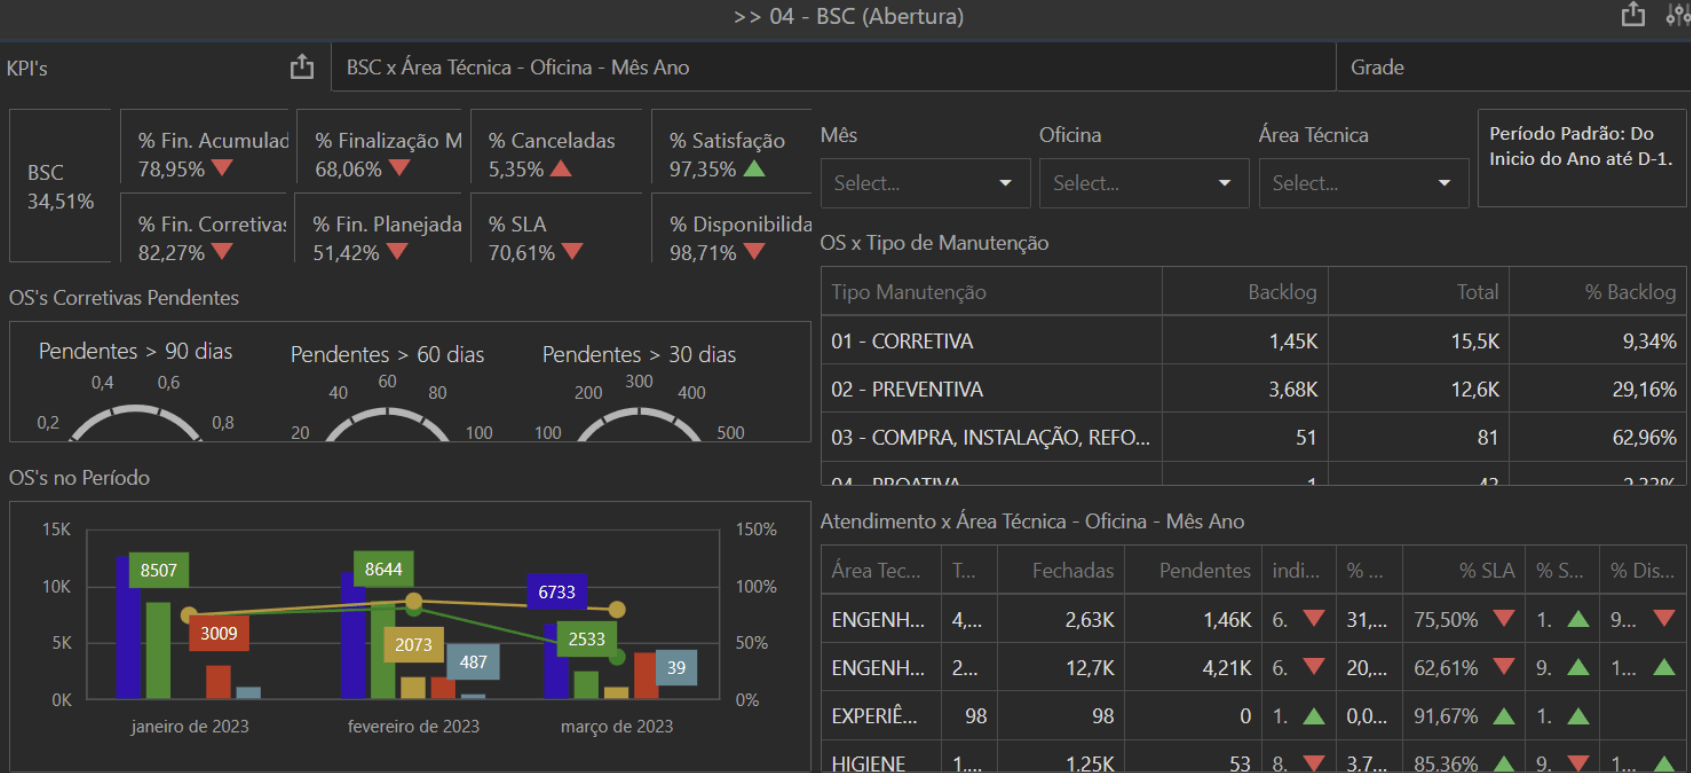Select the 01 - CORRETIVA row
Image resolution: width=1691 pixels, height=773 pixels.
(1254, 341)
